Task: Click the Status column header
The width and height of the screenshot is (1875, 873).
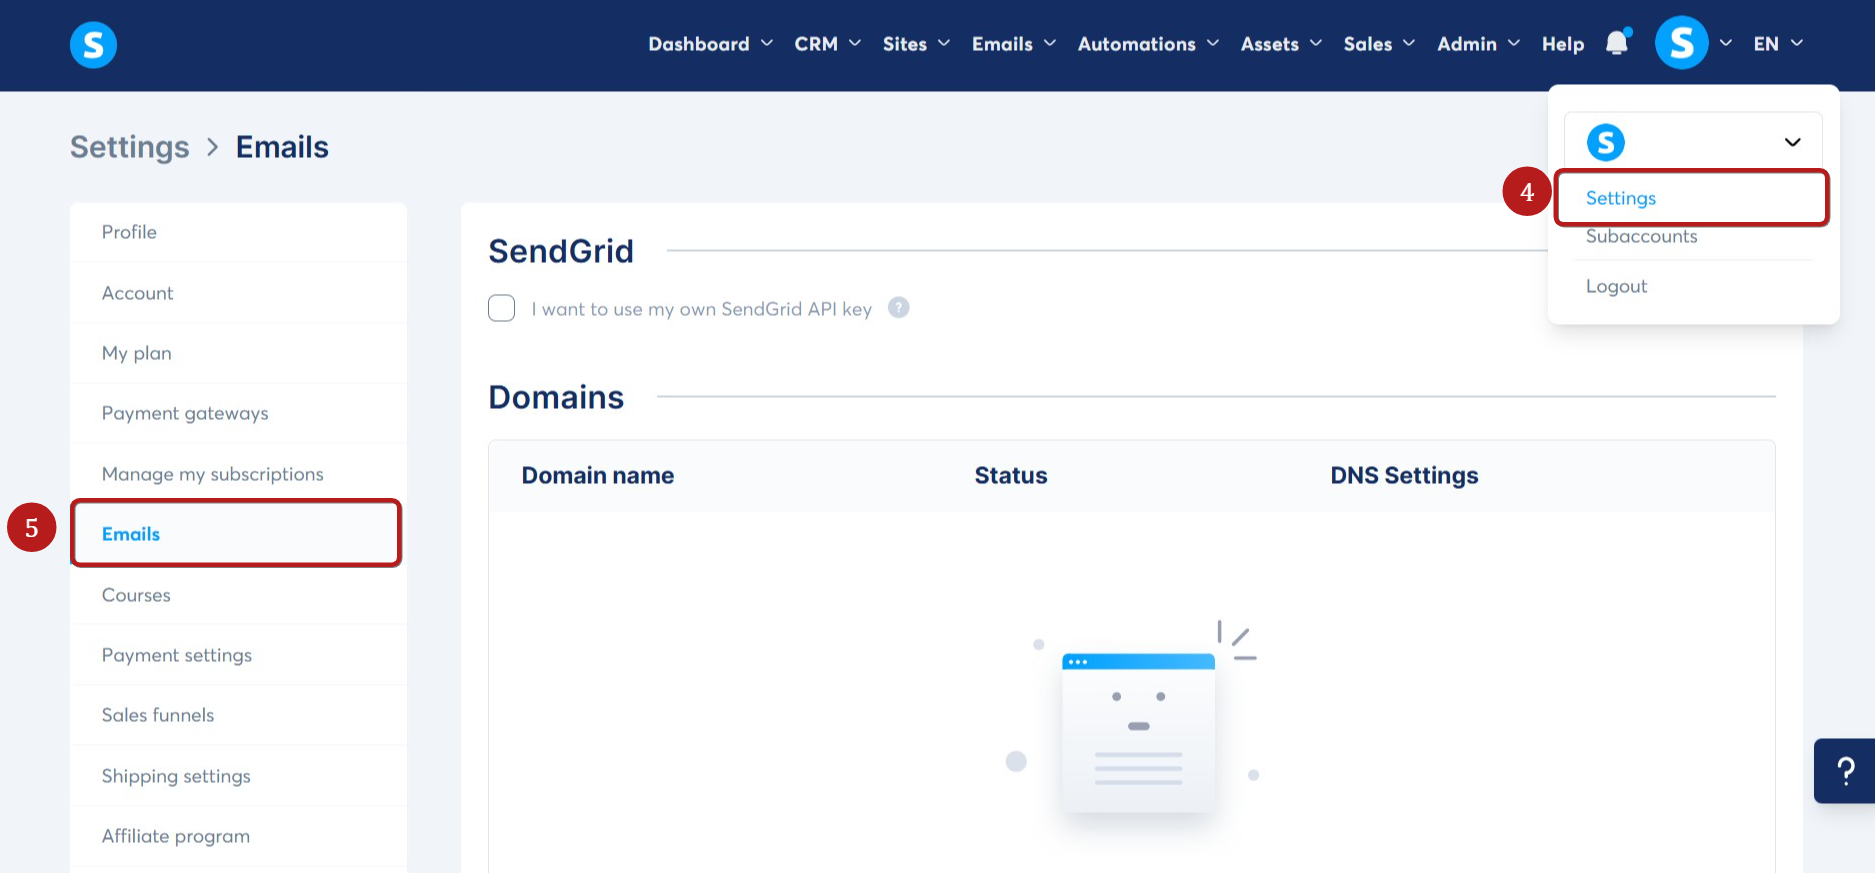Action: (1011, 476)
